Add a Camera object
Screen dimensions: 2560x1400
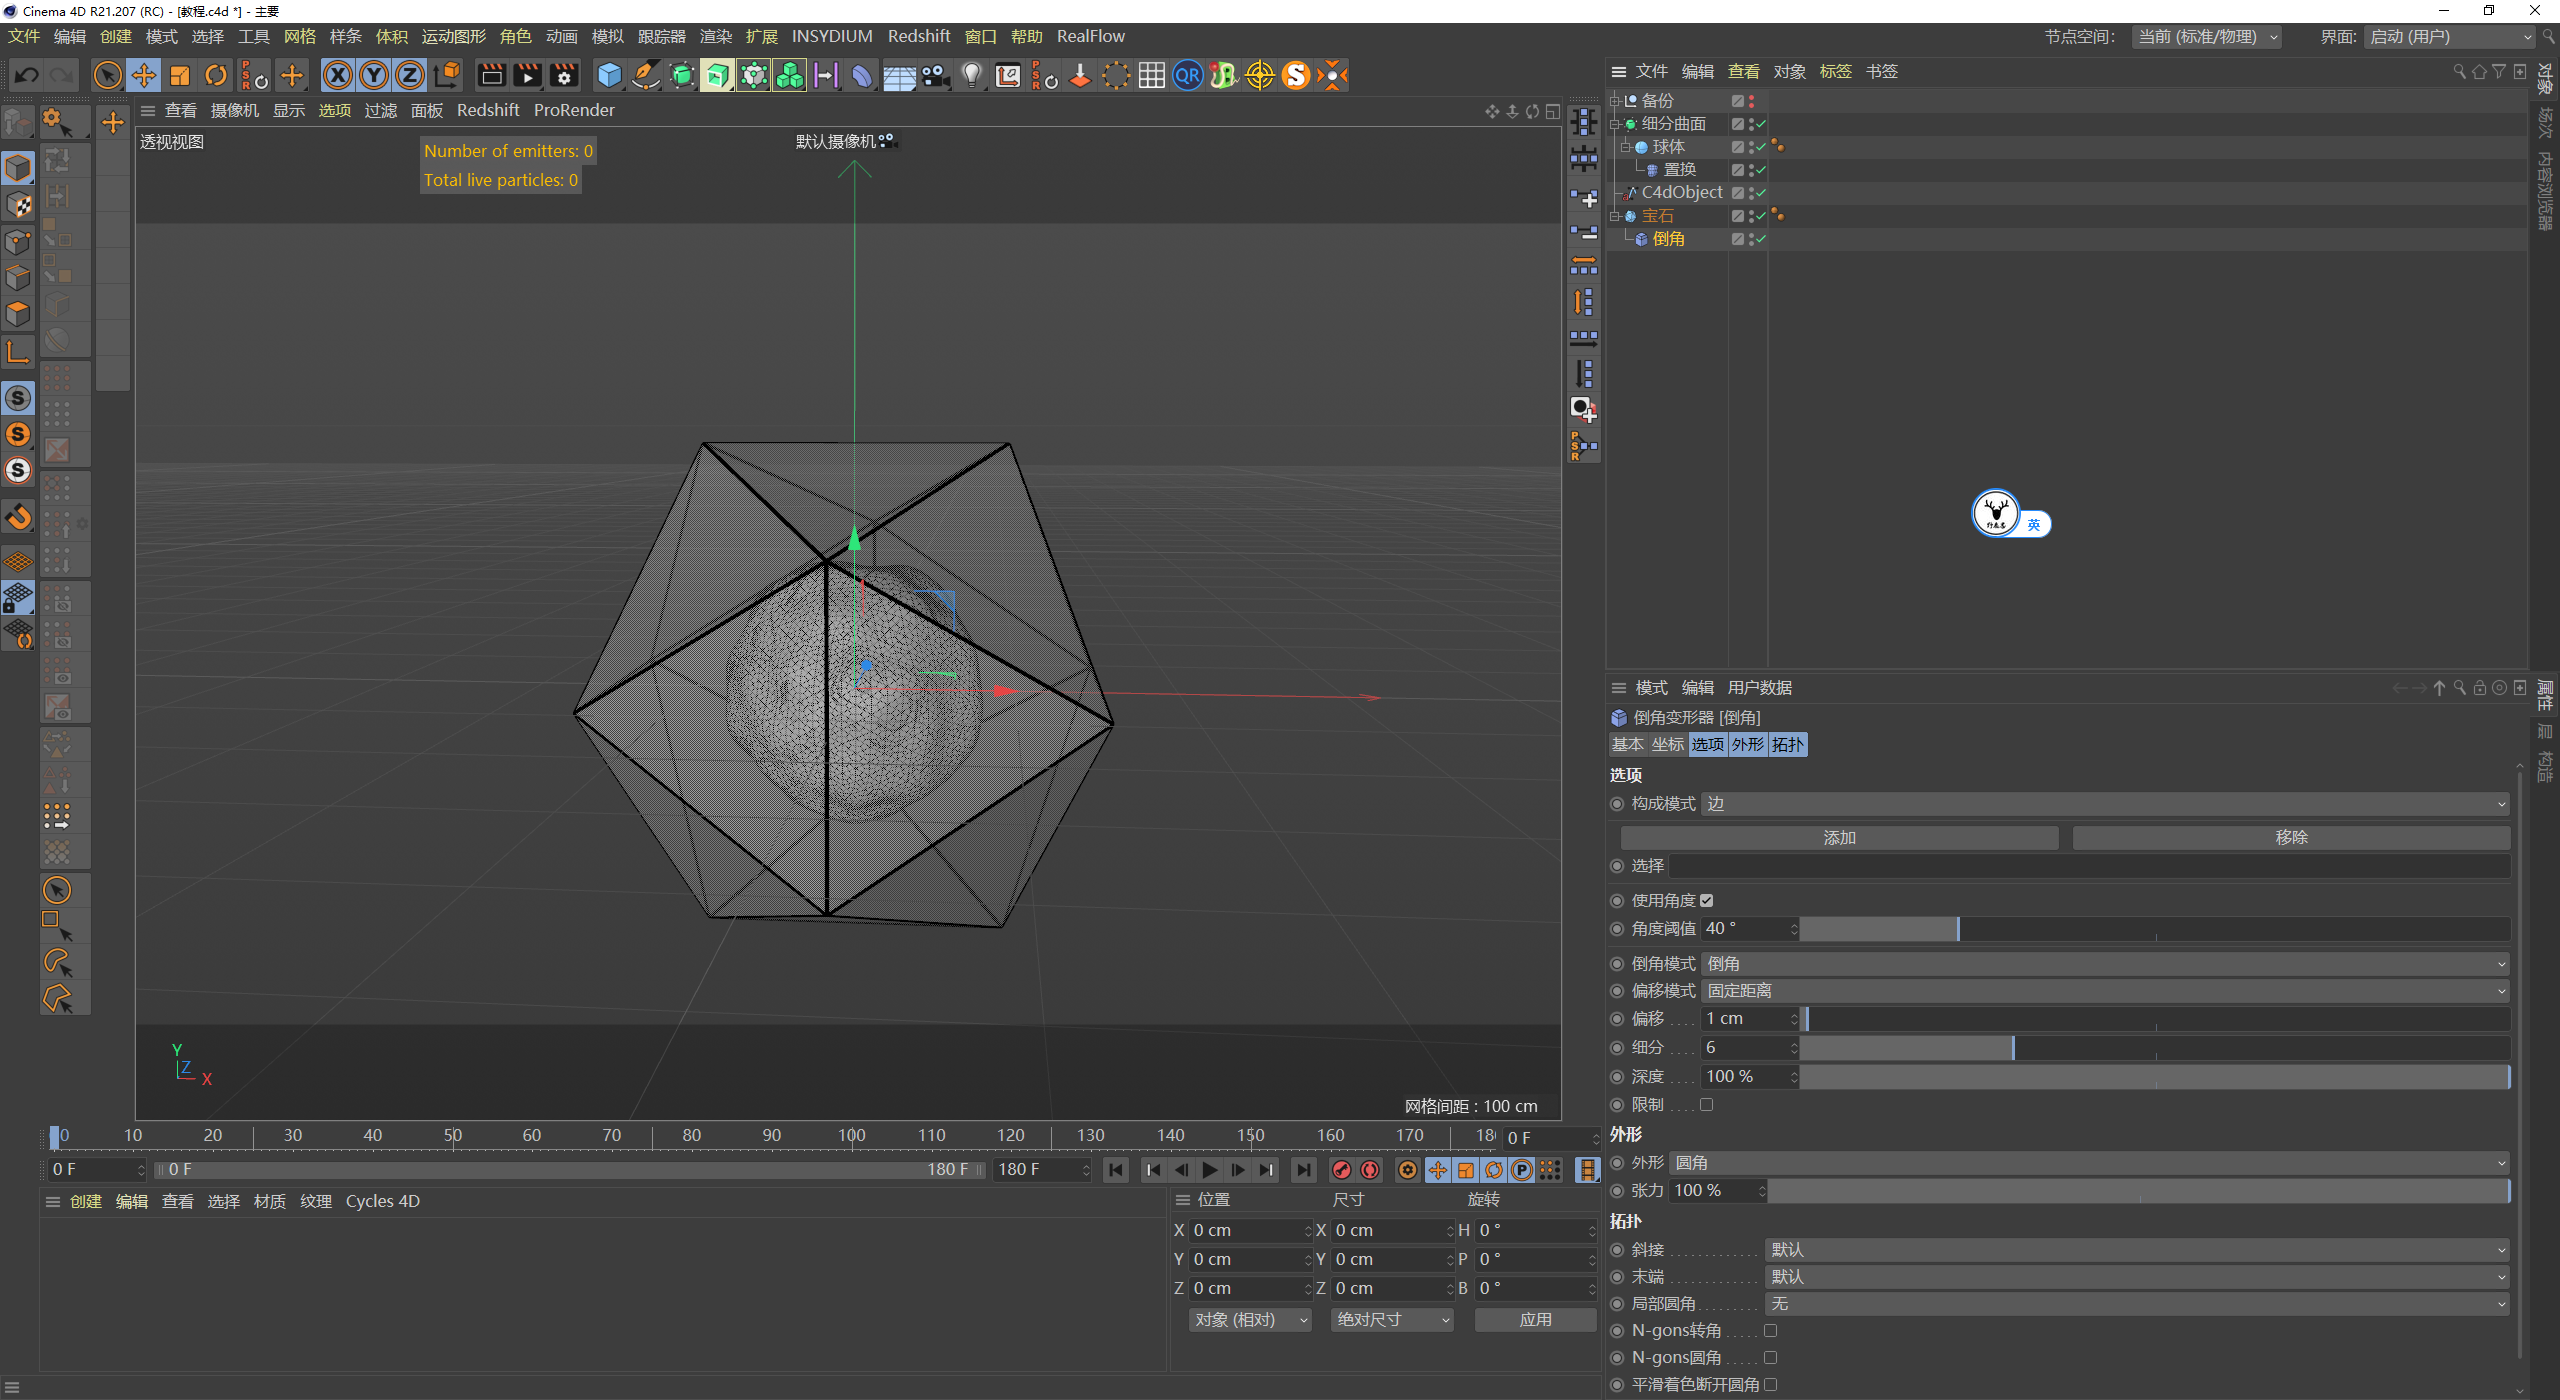coord(936,75)
